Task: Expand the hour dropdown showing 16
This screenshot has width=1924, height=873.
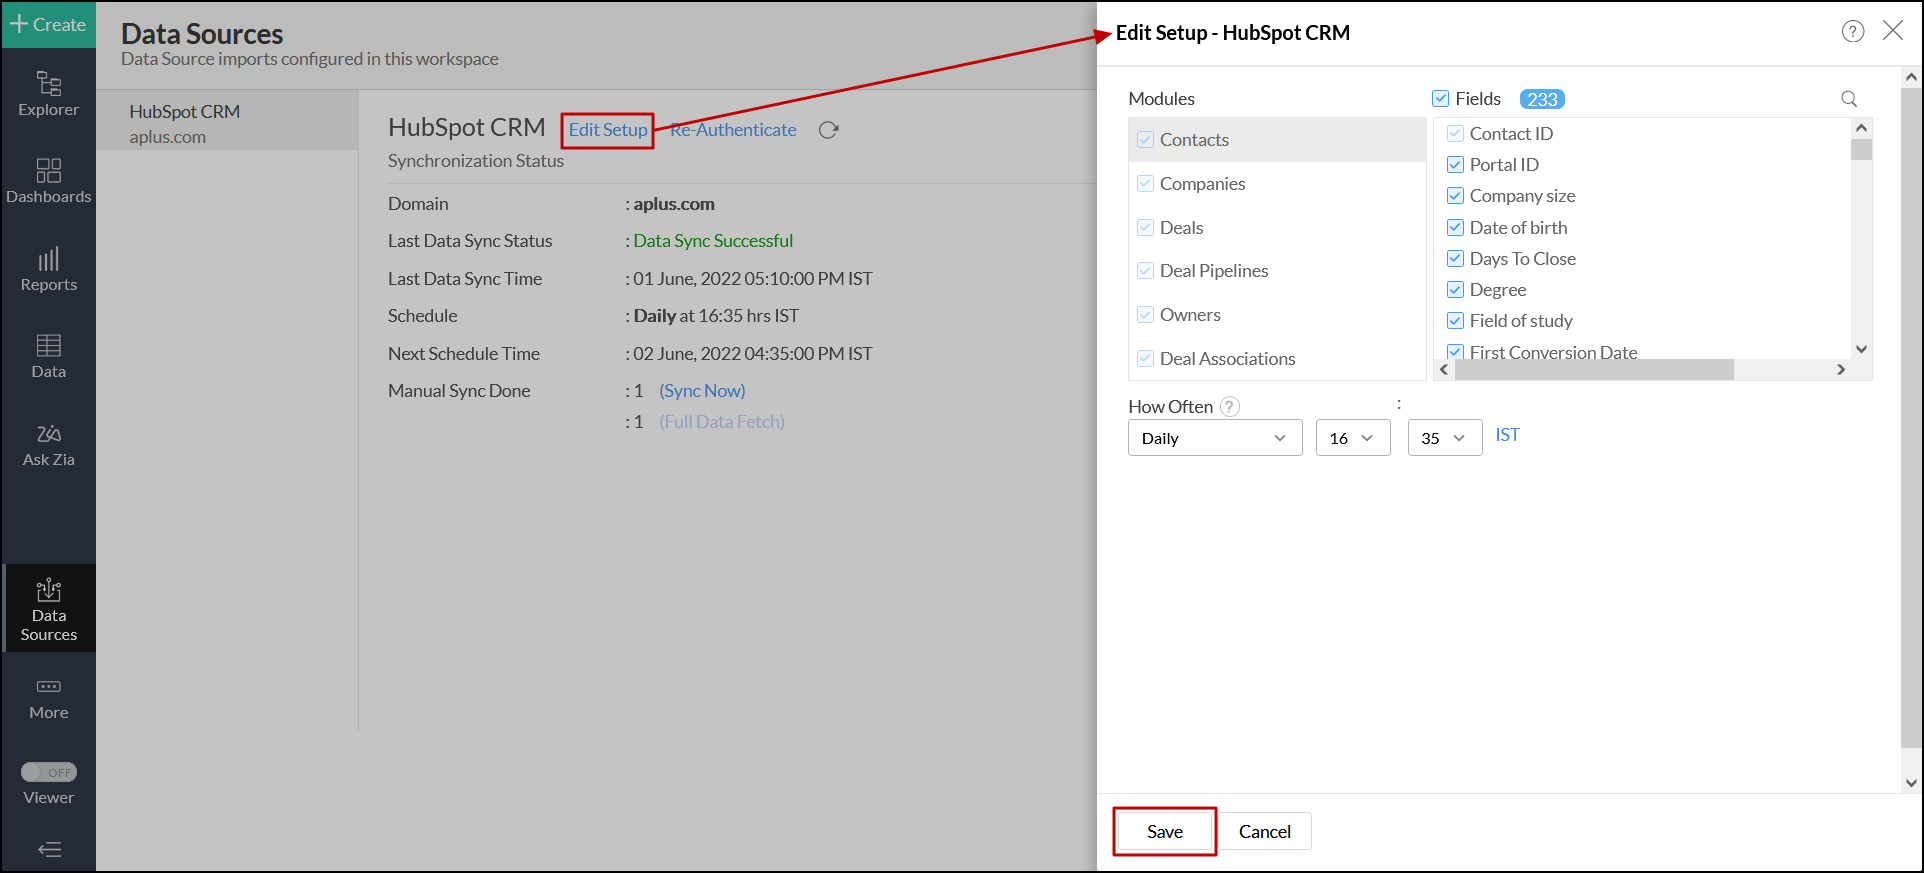Action: [x=1352, y=438]
